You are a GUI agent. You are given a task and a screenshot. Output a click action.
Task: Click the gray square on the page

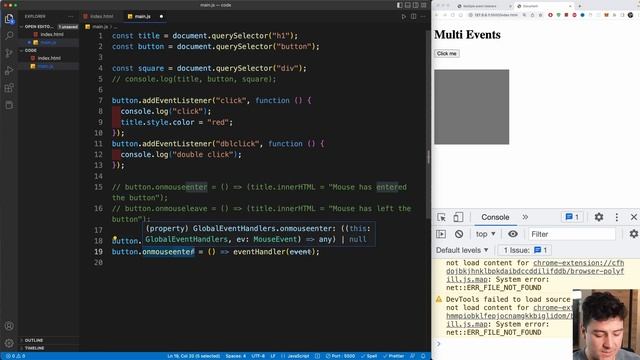(471, 107)
